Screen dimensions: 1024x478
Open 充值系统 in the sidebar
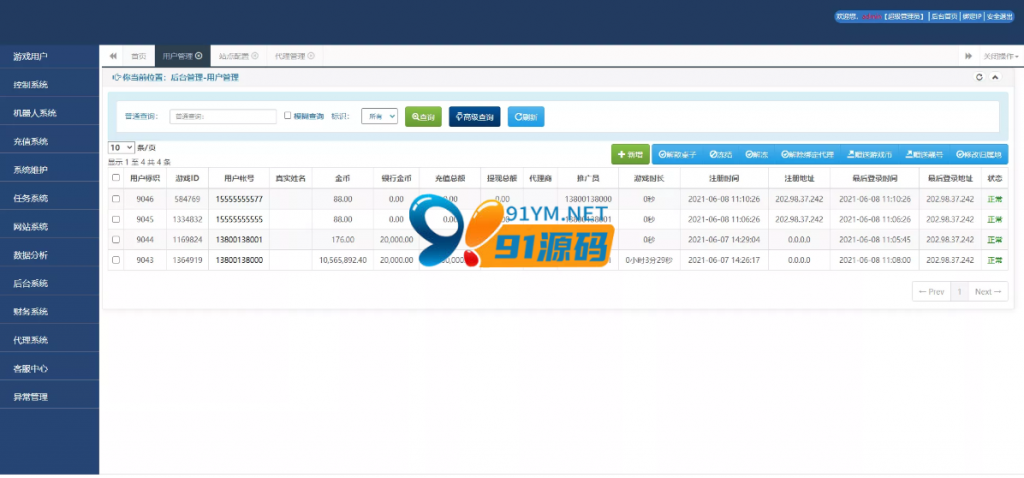50,142
